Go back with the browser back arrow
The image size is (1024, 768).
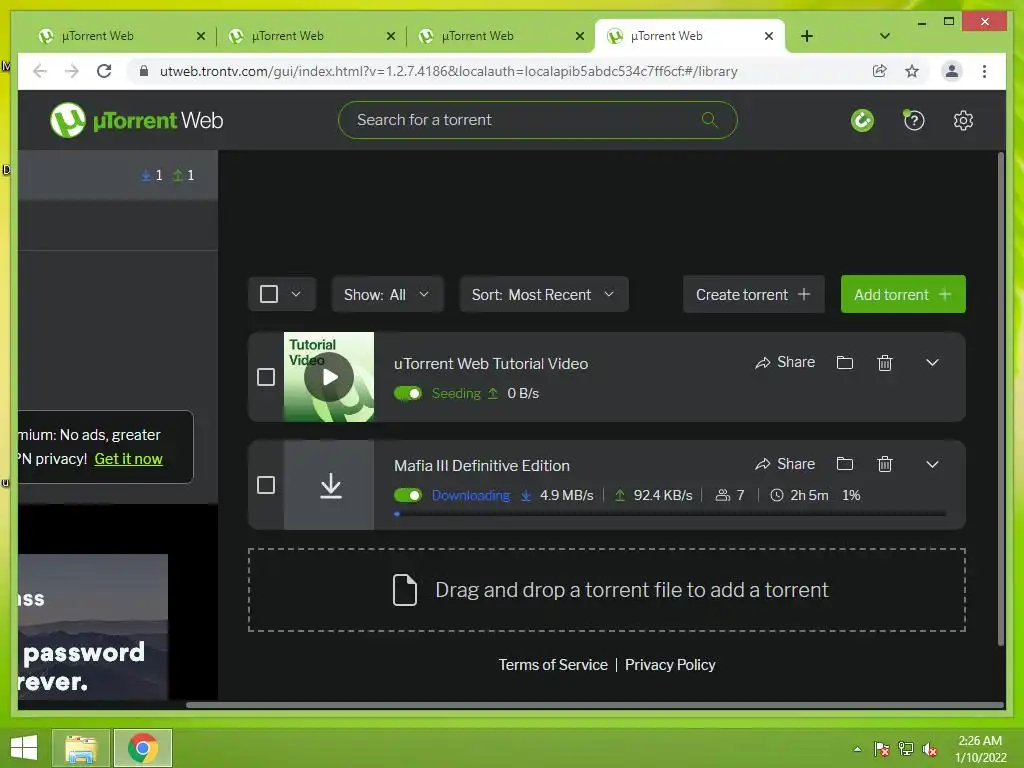click(x=40, y=71)
